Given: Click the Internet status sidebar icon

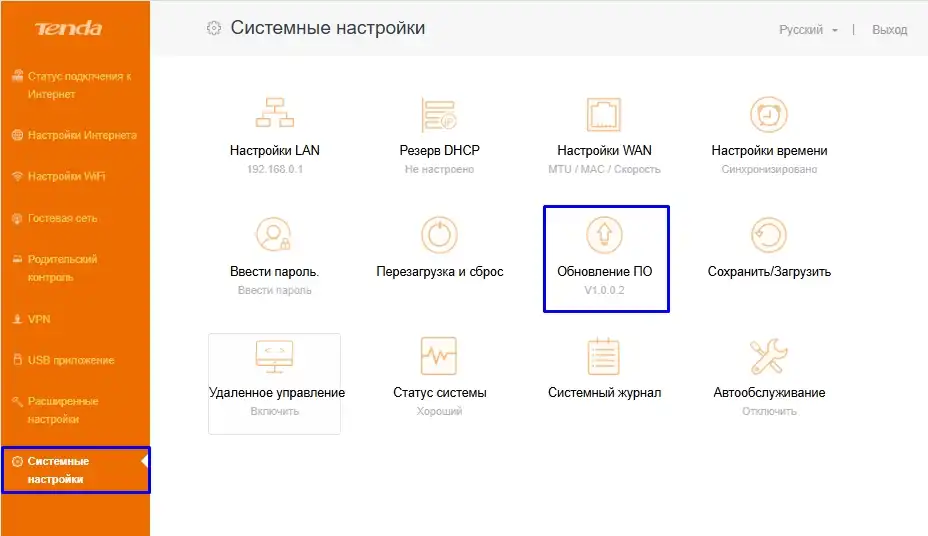Looking at the screenshot, I should pyautogui.click(x=17, y=75).
